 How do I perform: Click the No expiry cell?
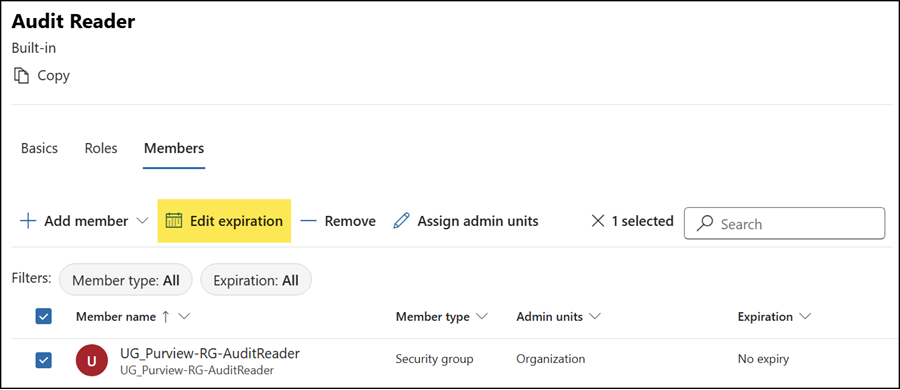tap(763, 360)
